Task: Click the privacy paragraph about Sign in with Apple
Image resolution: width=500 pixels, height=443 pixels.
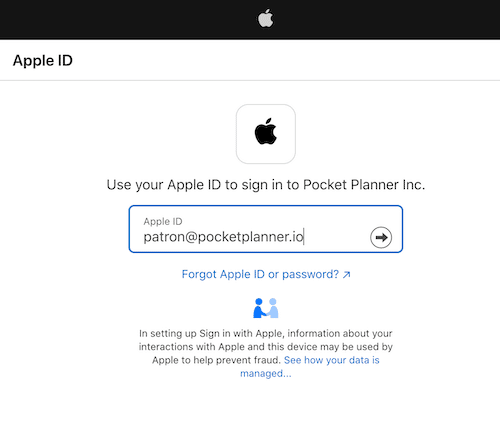Action: (x=266, y=353)
